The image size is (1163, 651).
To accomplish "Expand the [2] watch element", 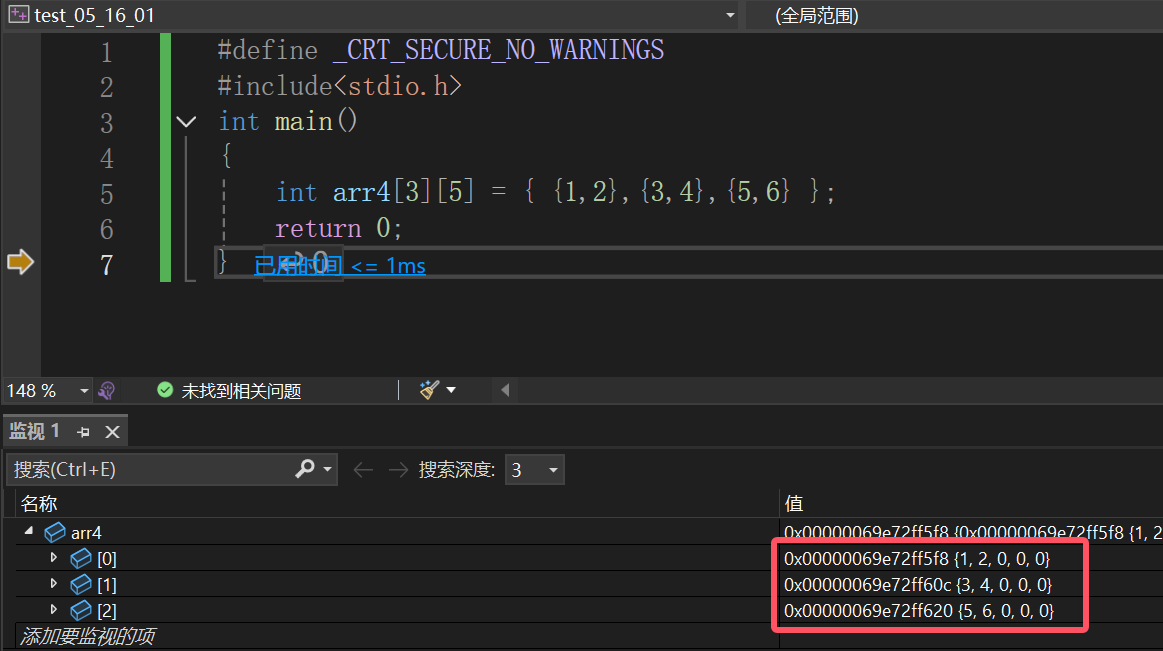I will tap(53, 609).
